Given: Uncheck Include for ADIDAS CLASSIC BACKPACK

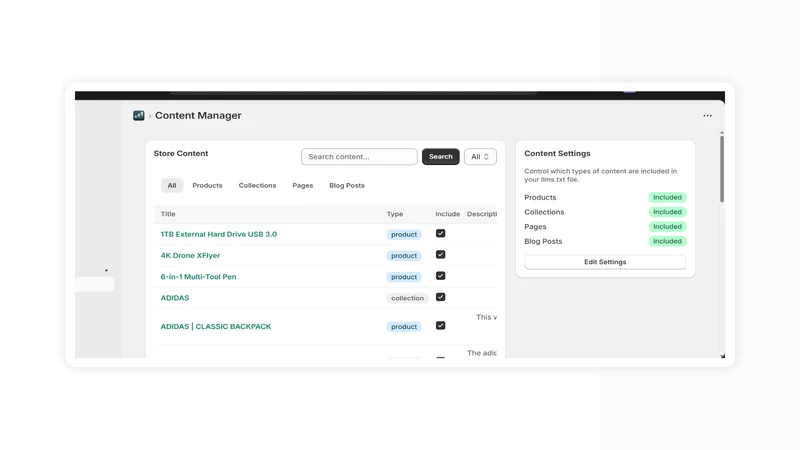Looking at the screenshot, I should pos(440,326).
